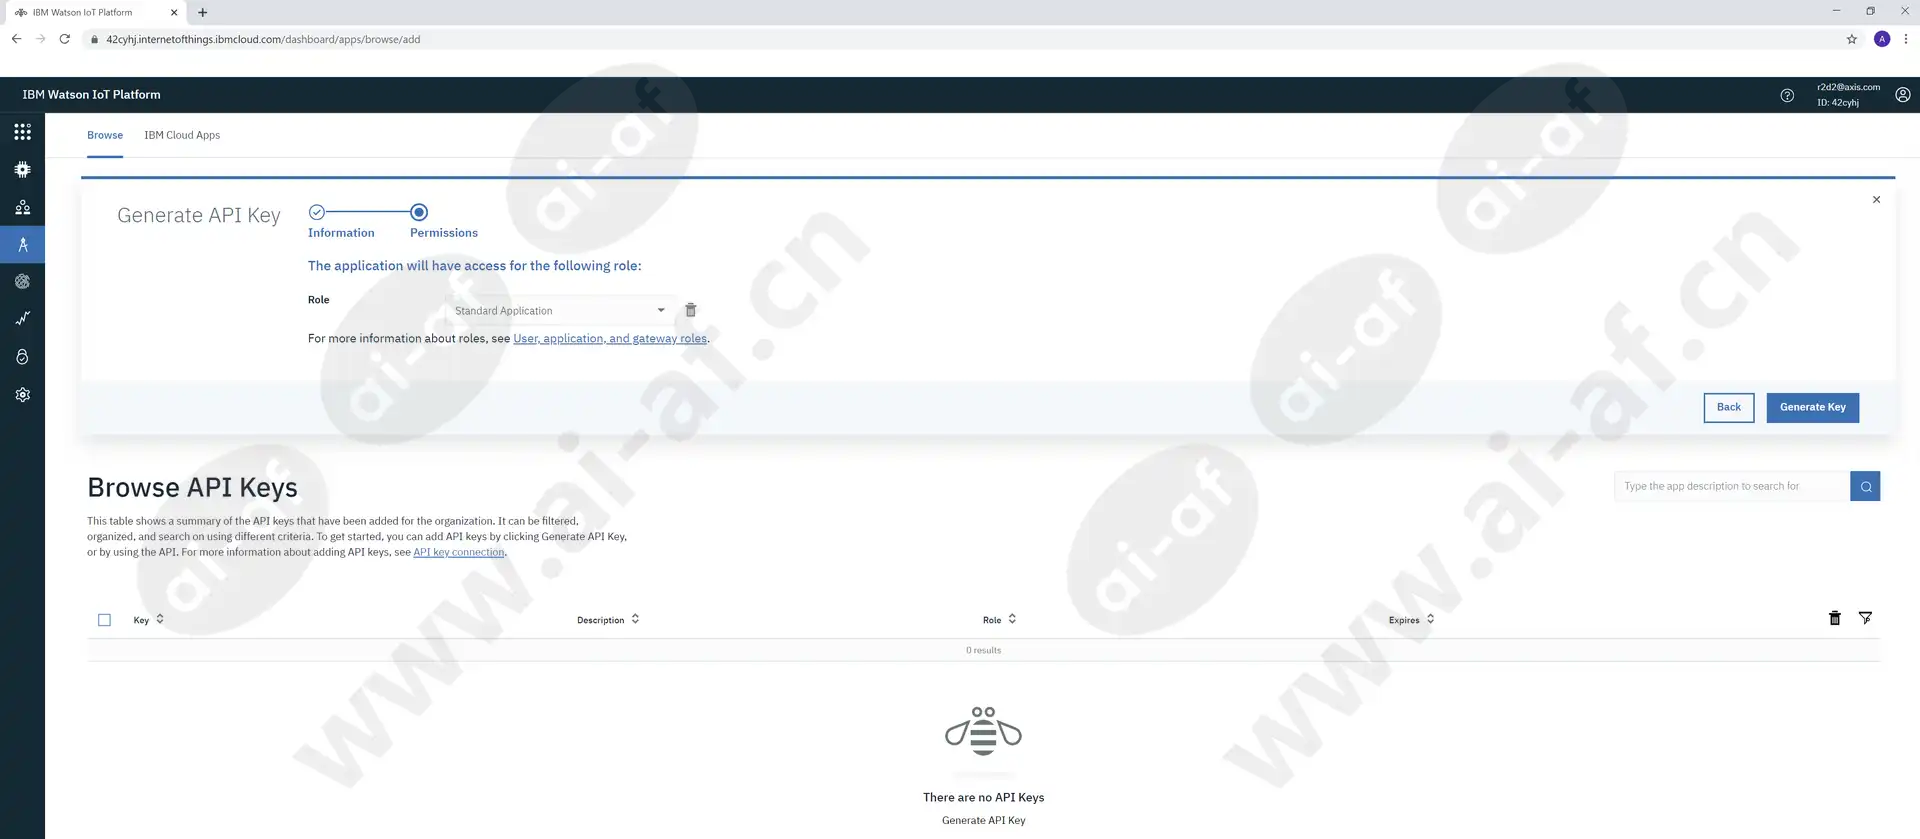Screen dimensions: 1920x839
Task: Click the r2d2@axis.com account text
Action: click(1848, 87)
